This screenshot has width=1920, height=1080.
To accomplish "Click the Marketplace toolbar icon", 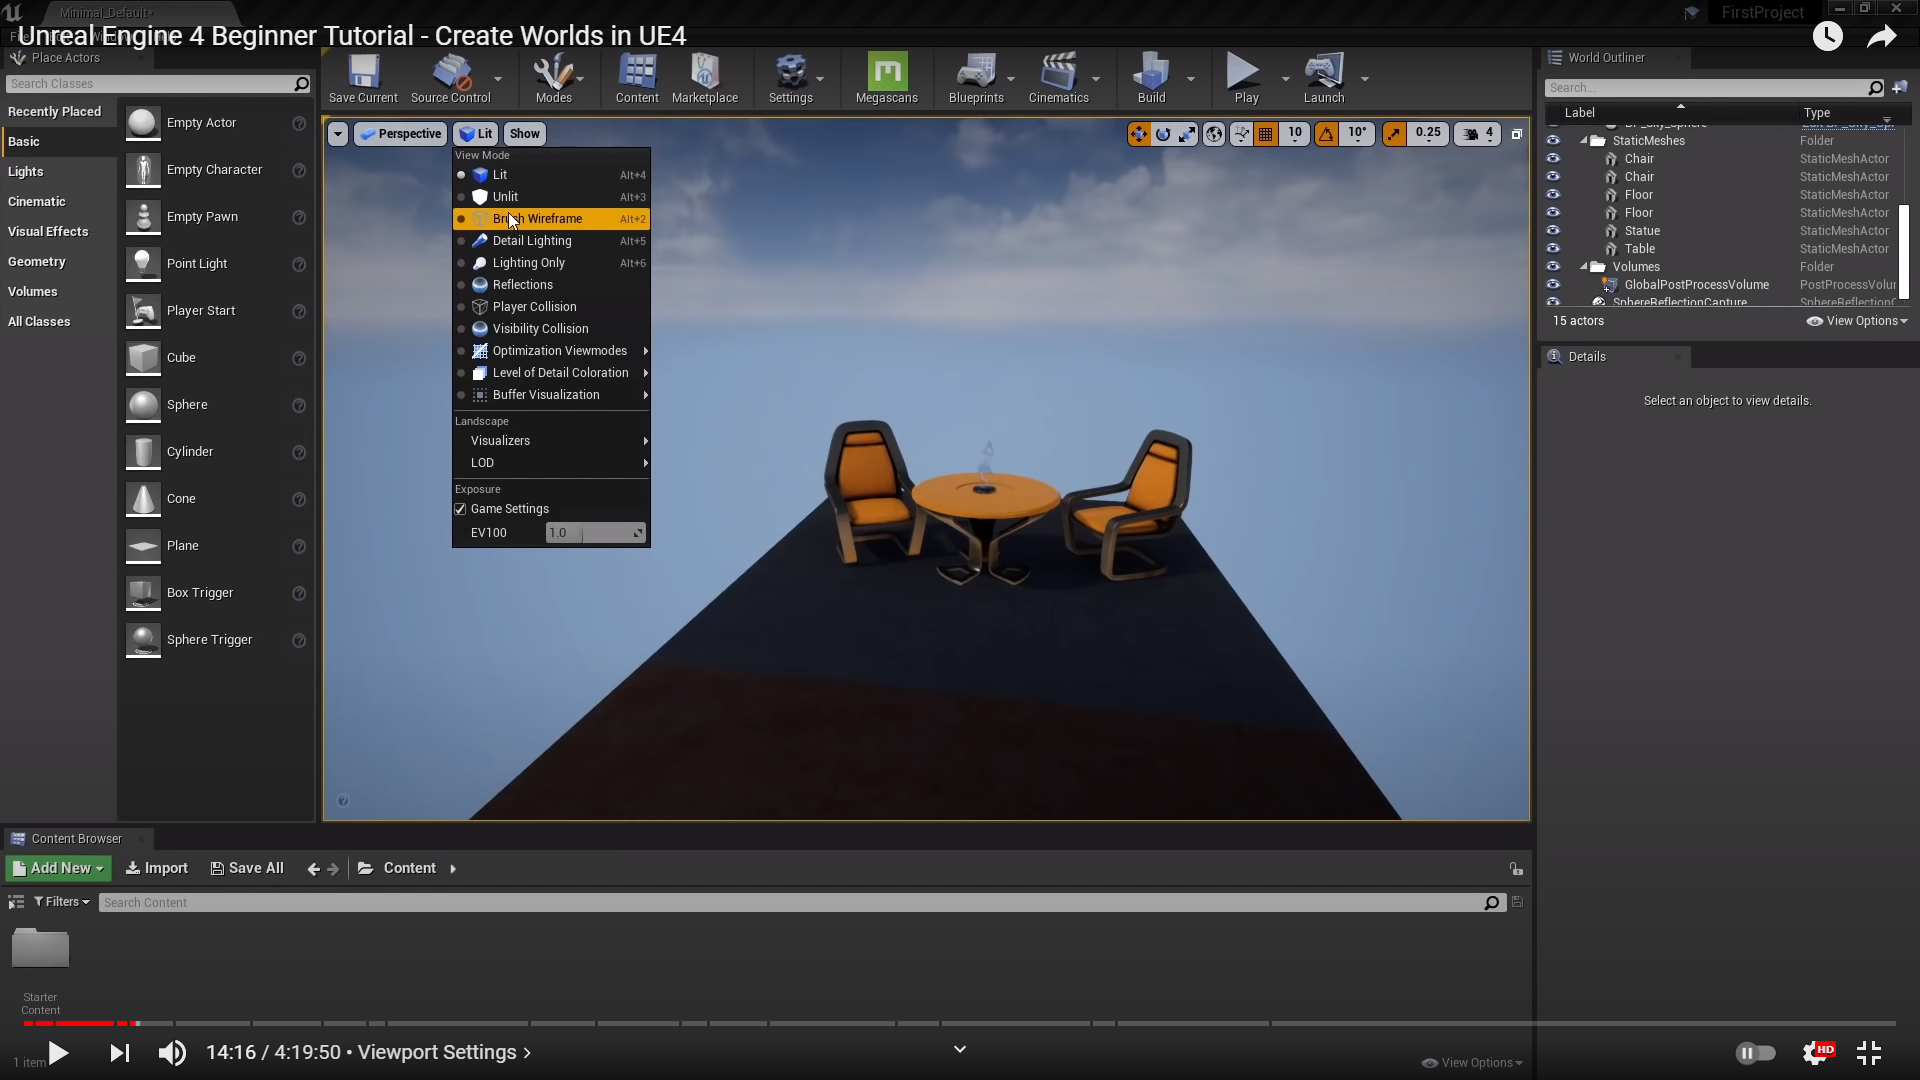I will pyautogui.click(x=704, y=73).
